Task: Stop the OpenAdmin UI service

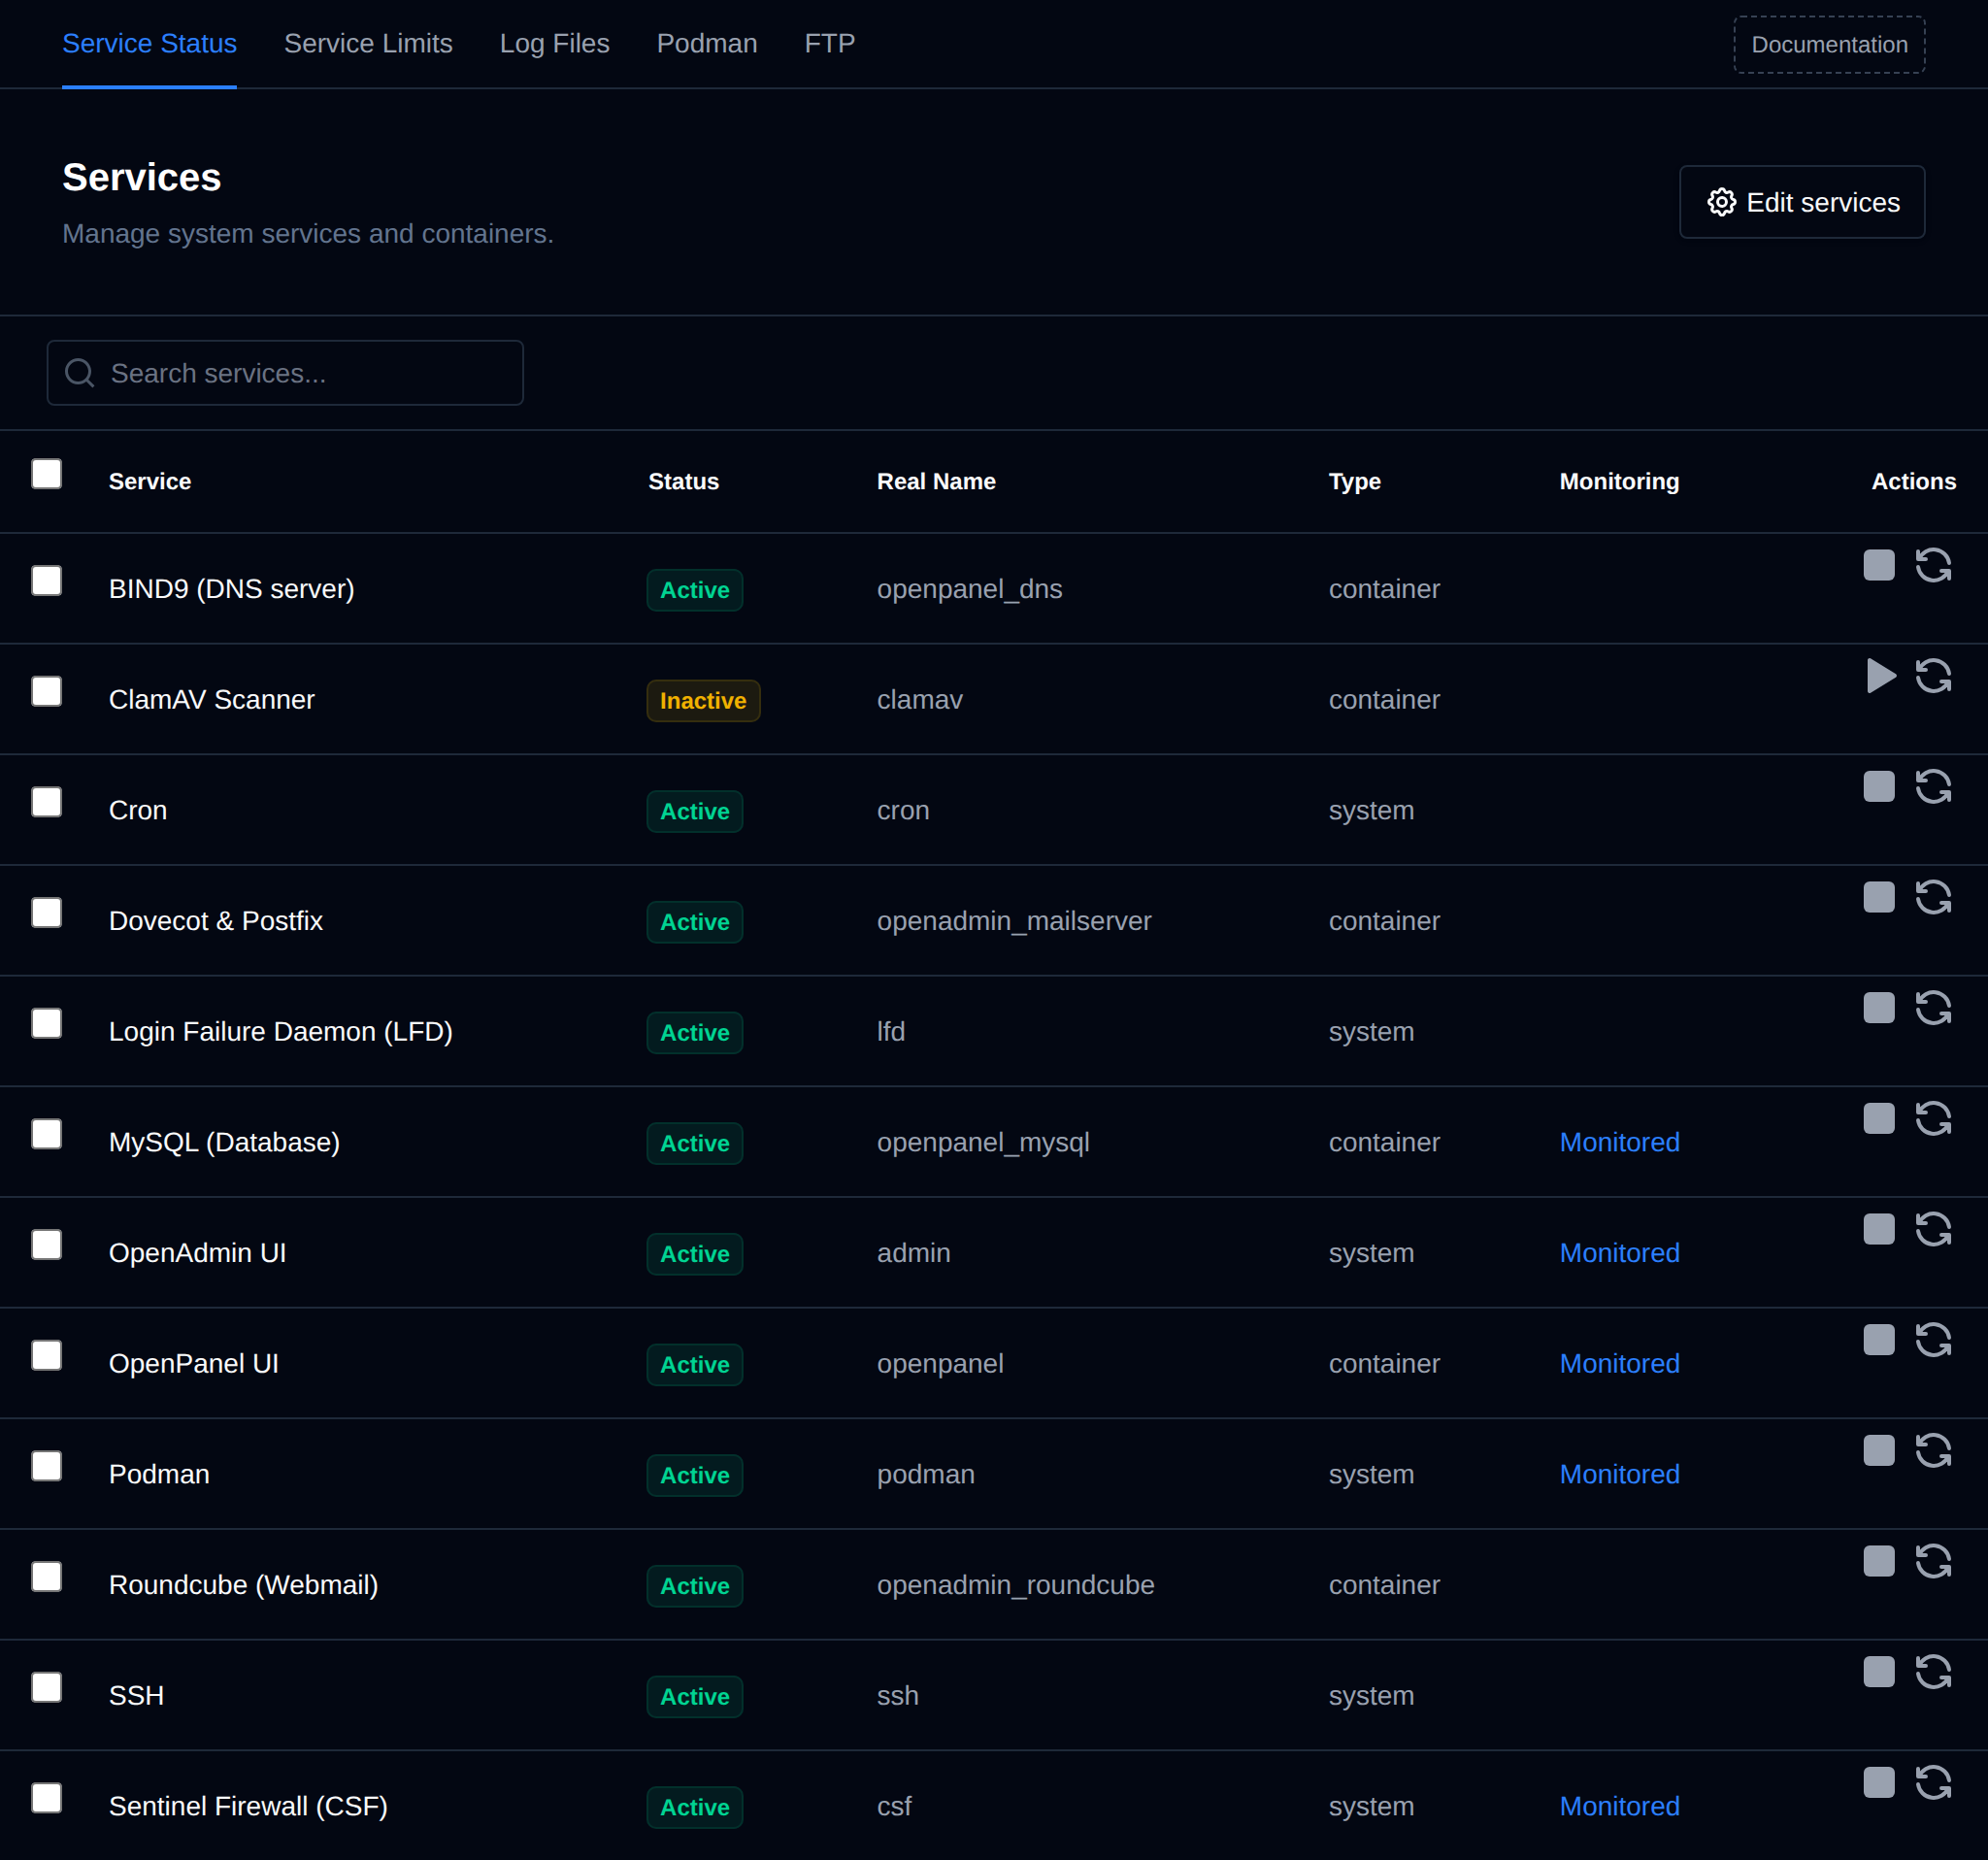Action: click(1879, 1229)
